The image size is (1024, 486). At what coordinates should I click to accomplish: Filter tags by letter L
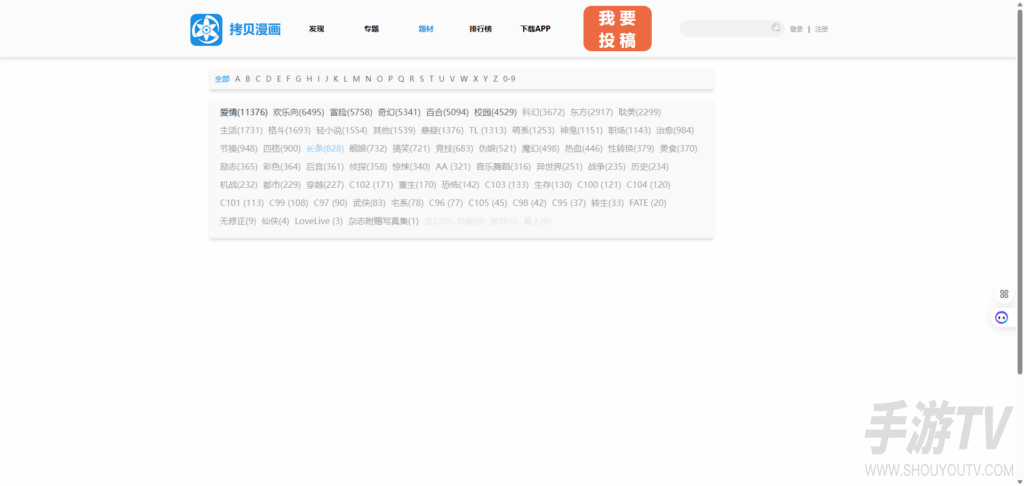coord(345,79)
